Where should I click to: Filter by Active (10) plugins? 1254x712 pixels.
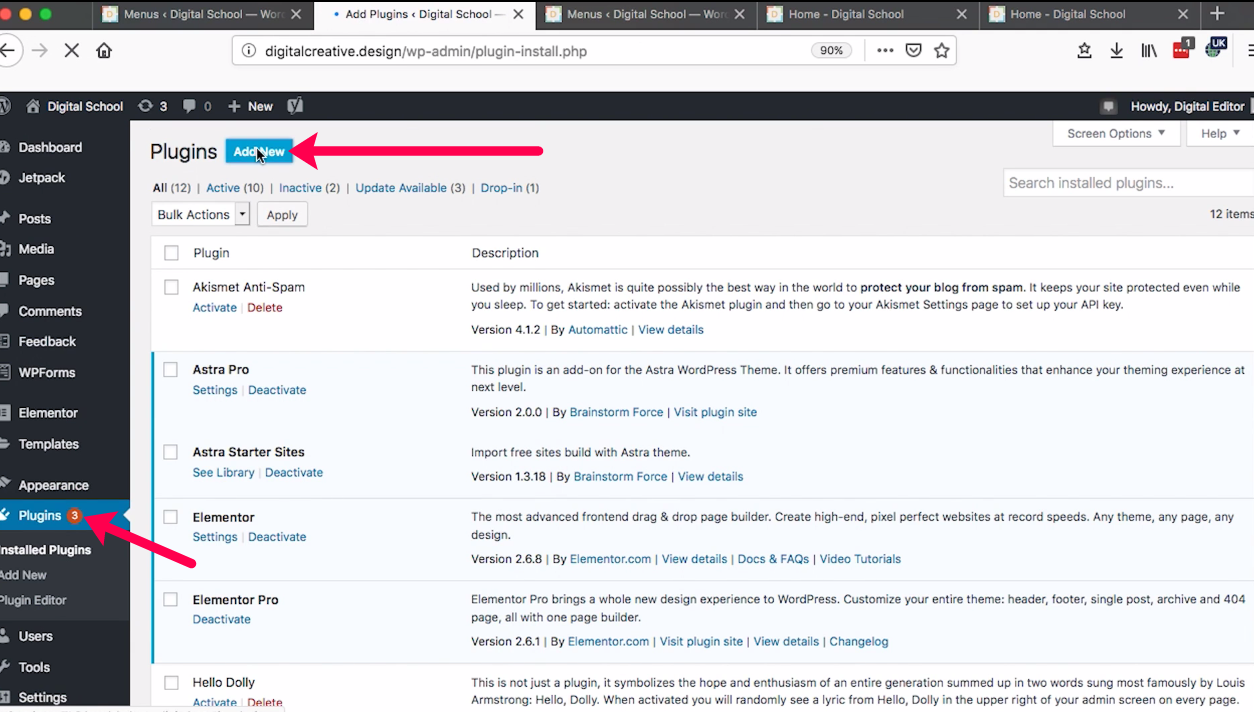pyautogui.click(x=235, y=188)
